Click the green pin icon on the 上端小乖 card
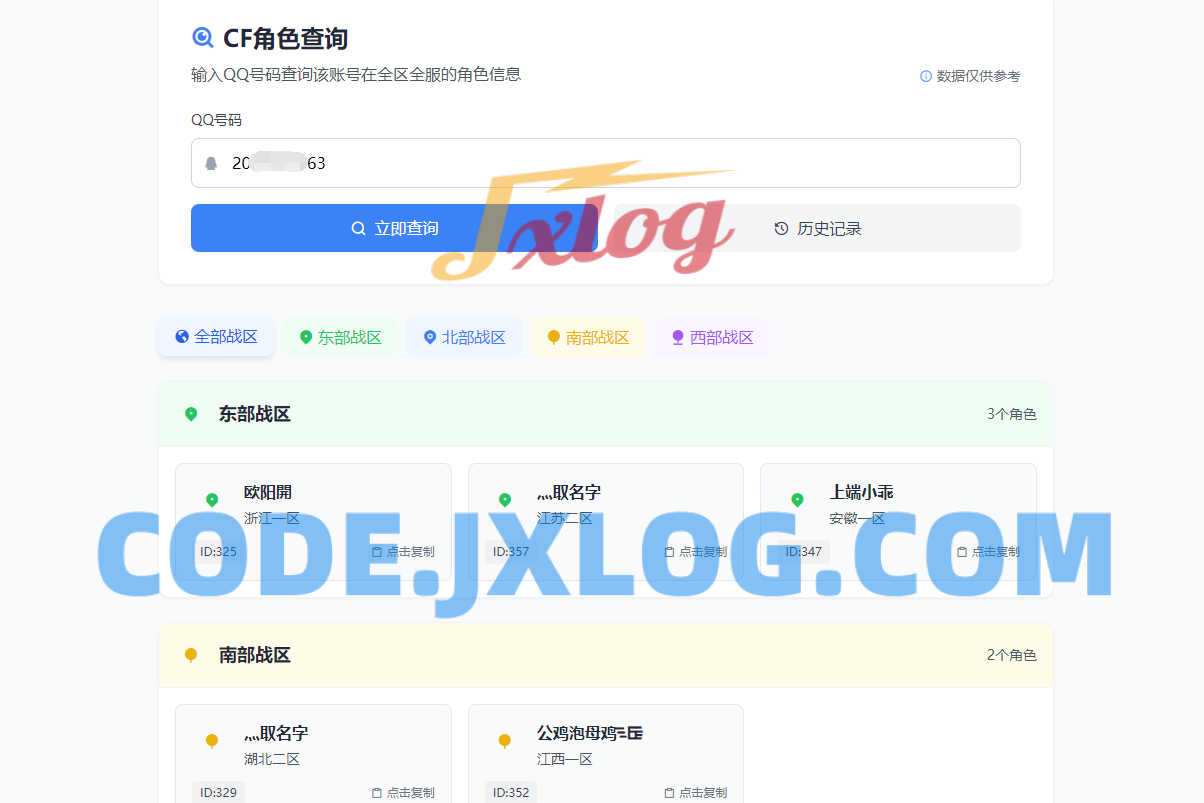 click(797, 499)
